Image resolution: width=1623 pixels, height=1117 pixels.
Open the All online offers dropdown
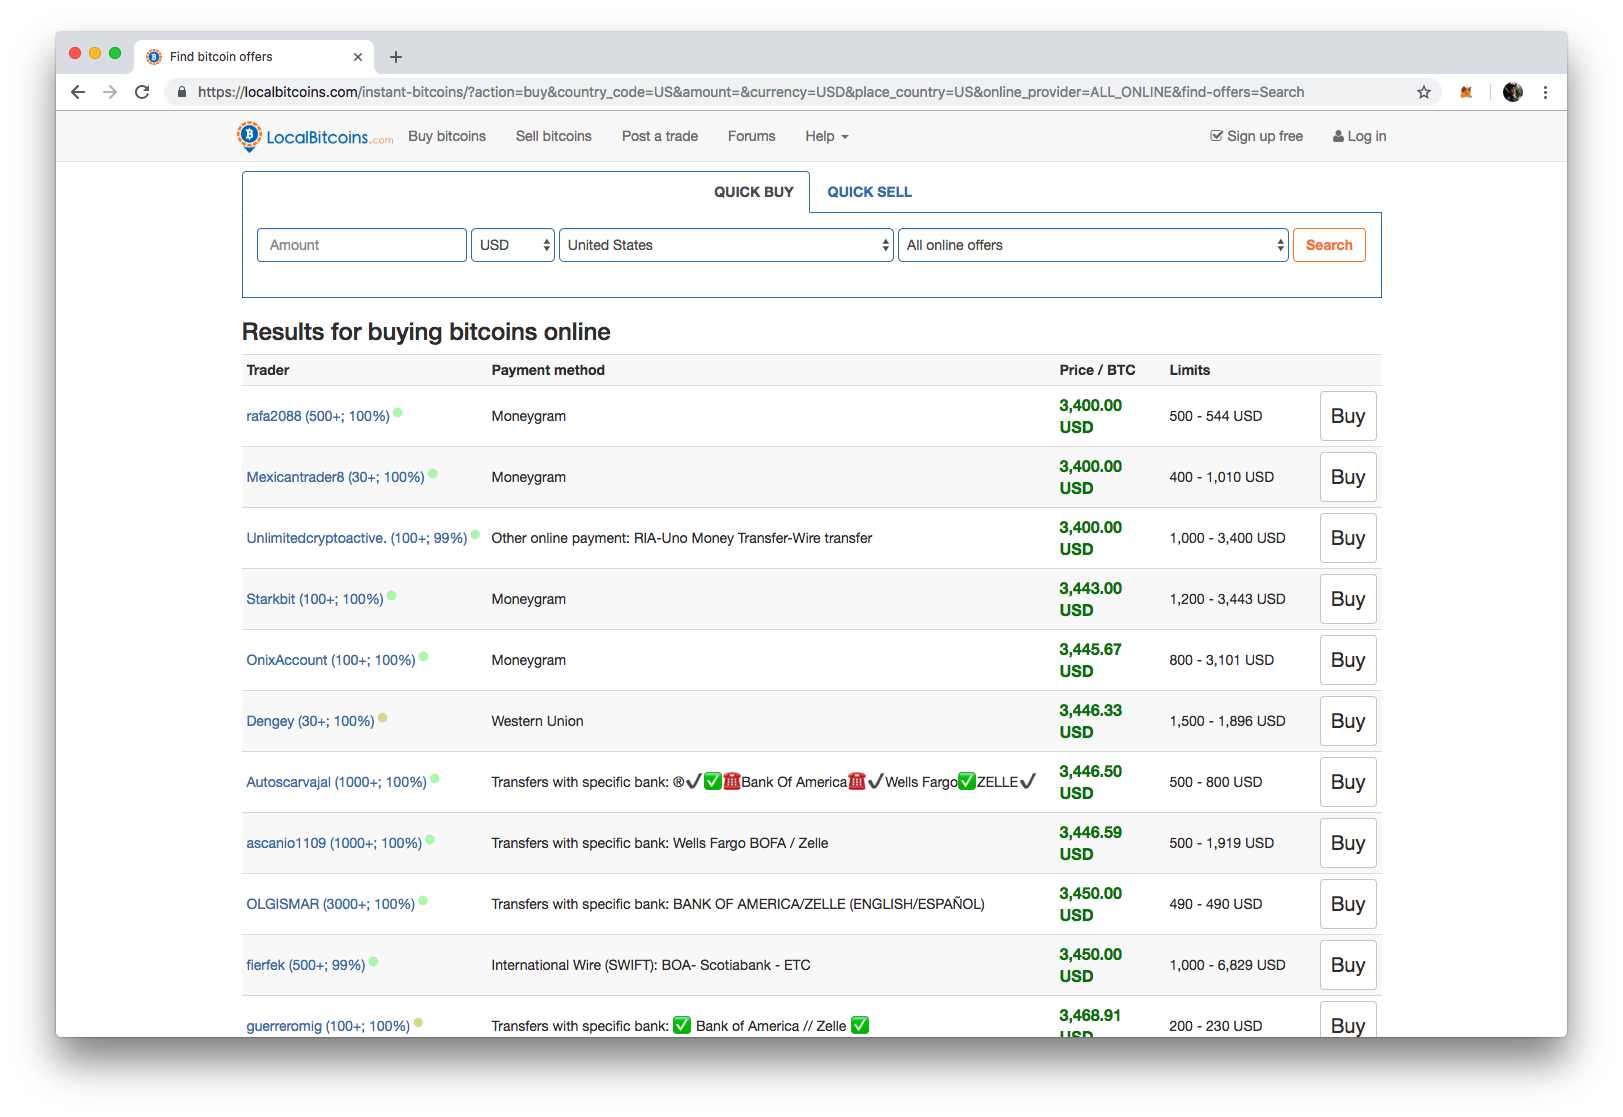coord(1093,245)
